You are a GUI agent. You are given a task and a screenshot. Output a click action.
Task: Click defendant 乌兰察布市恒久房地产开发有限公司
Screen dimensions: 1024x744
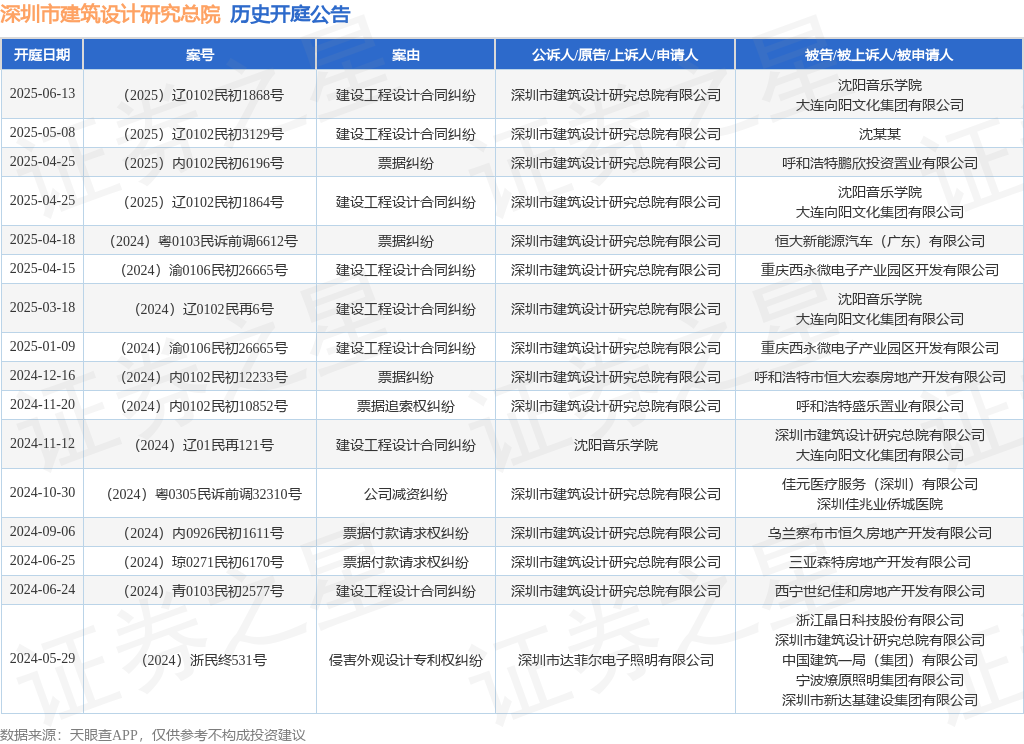coord(879,534)
